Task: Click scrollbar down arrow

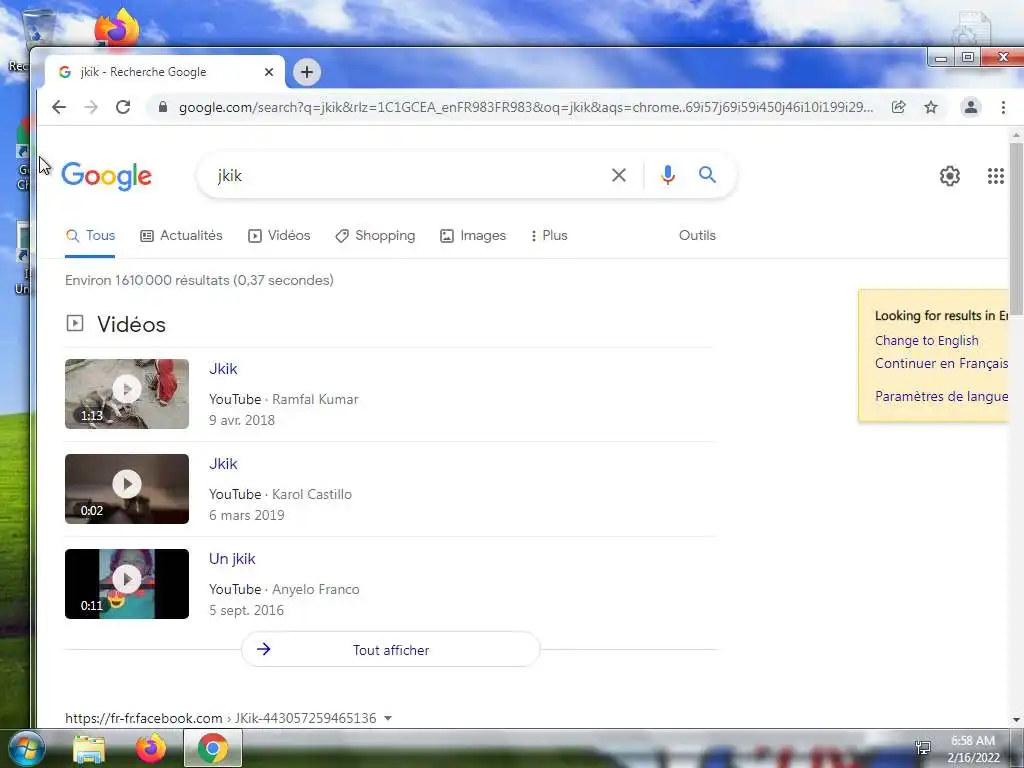Action: (1016, 720)
